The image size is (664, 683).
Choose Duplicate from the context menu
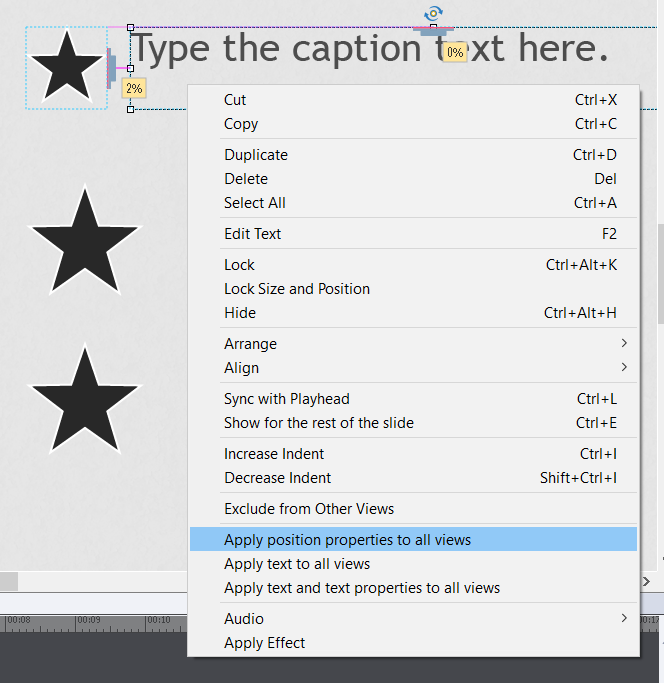256,155
